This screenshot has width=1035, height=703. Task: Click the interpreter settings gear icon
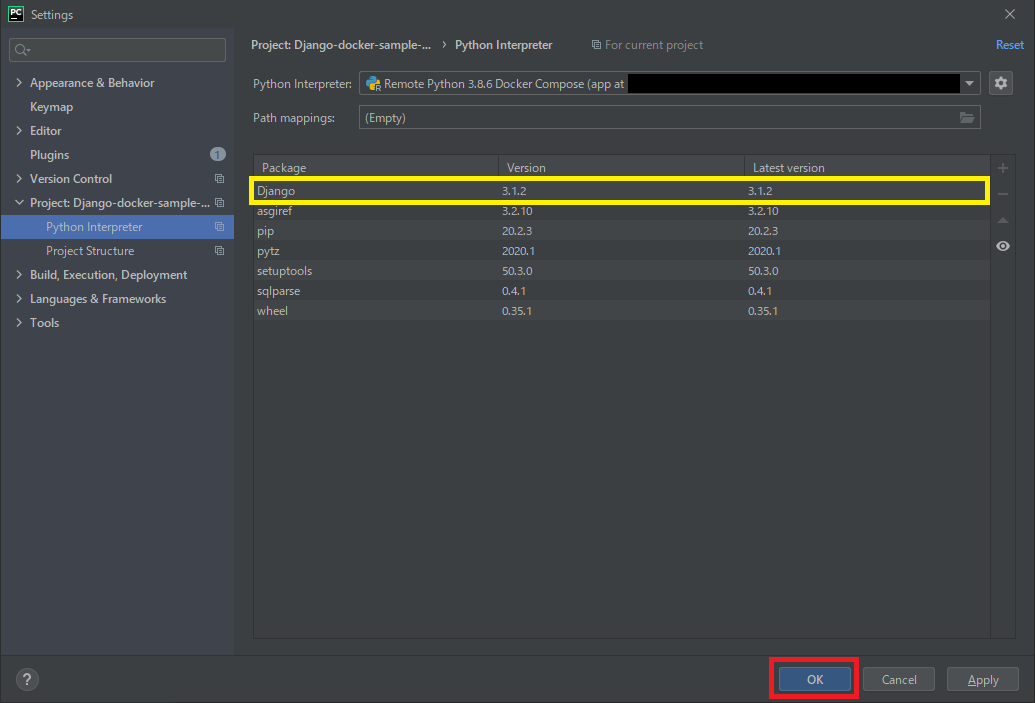1001,83
